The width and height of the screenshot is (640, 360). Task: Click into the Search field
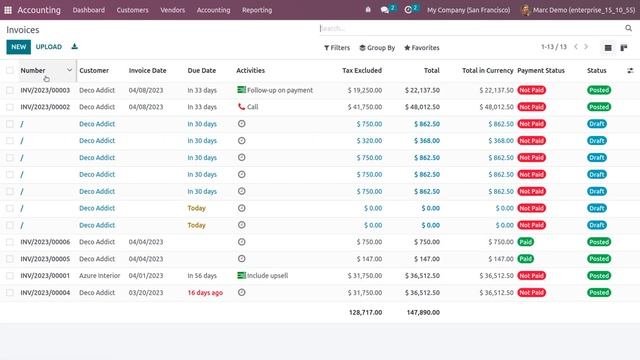[x=471, y=28]
